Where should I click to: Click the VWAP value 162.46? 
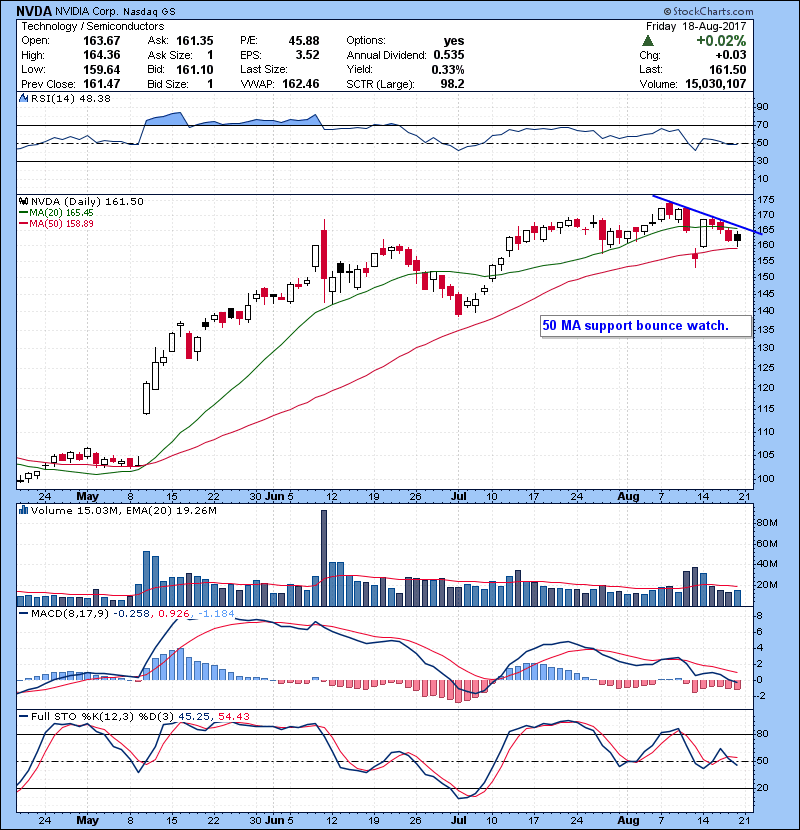click(x=301, y=84)
